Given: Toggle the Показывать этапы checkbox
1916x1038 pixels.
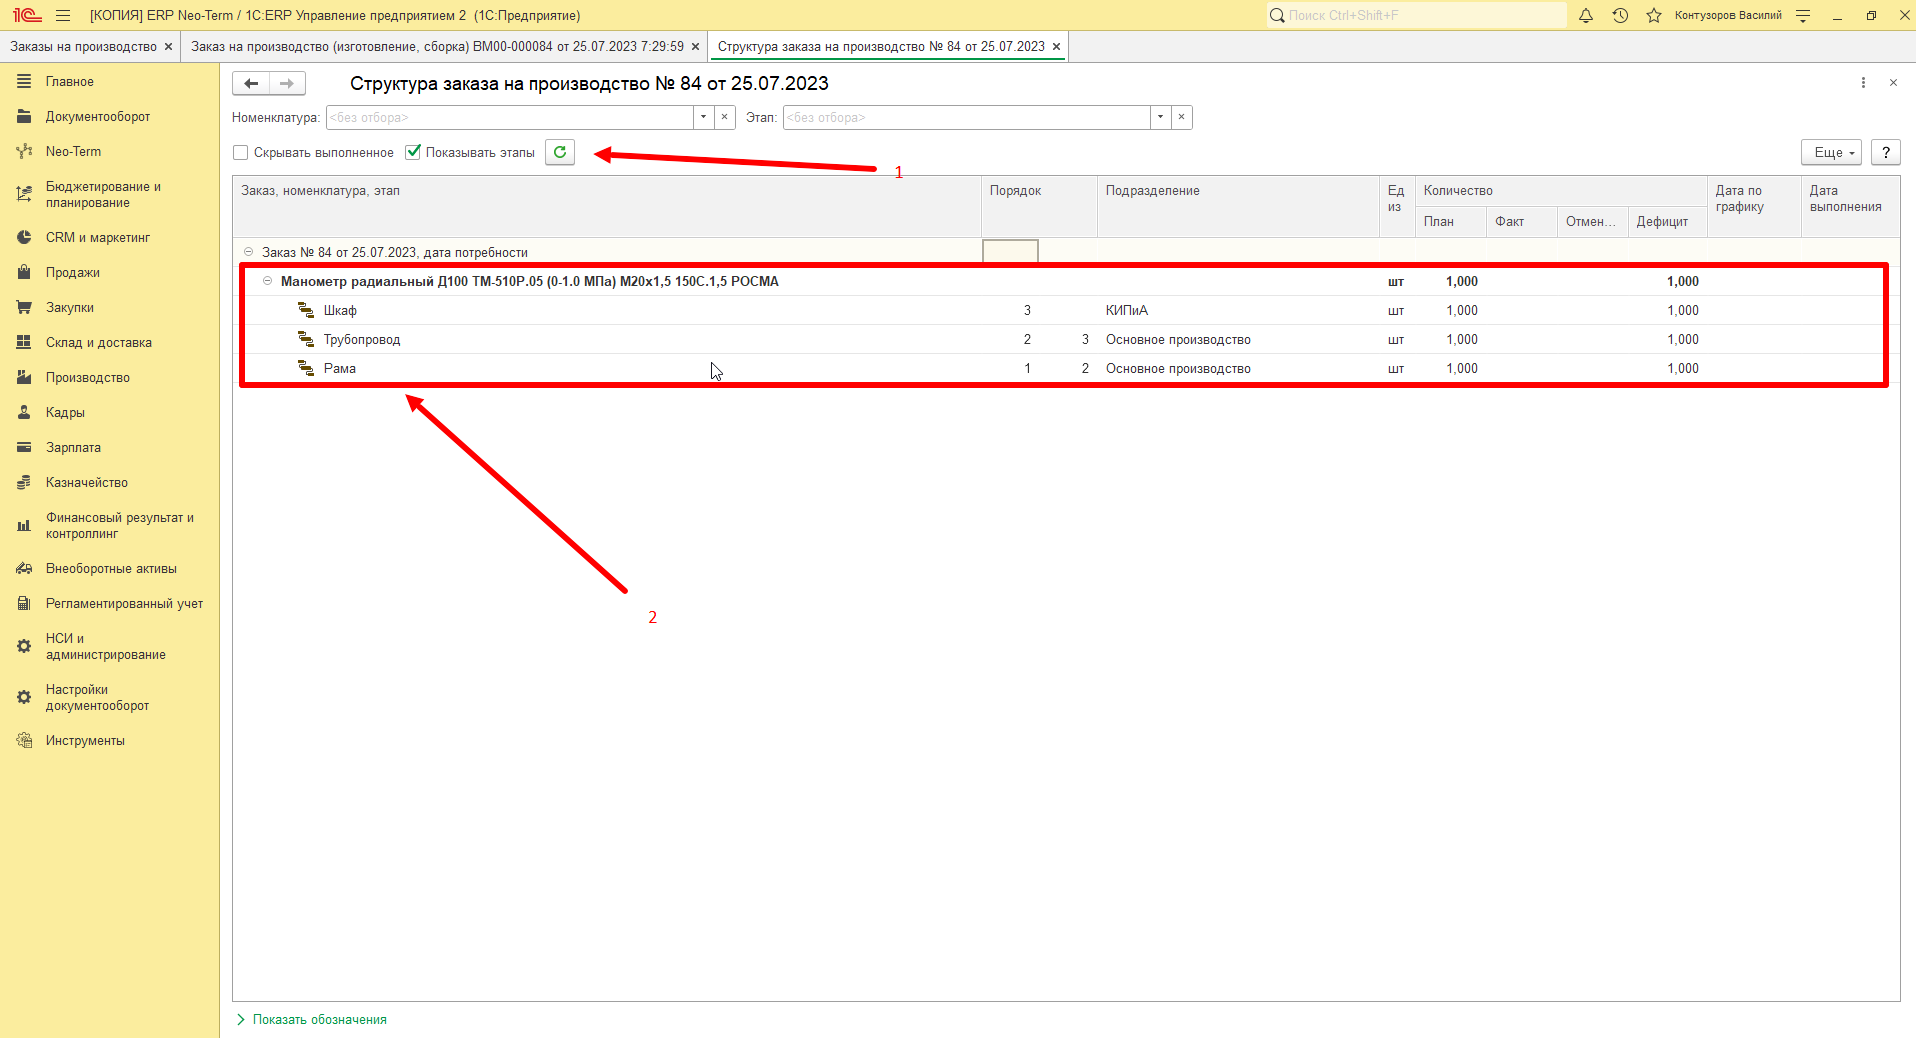Looking at the screenshot, I should (x=413, y=152).
